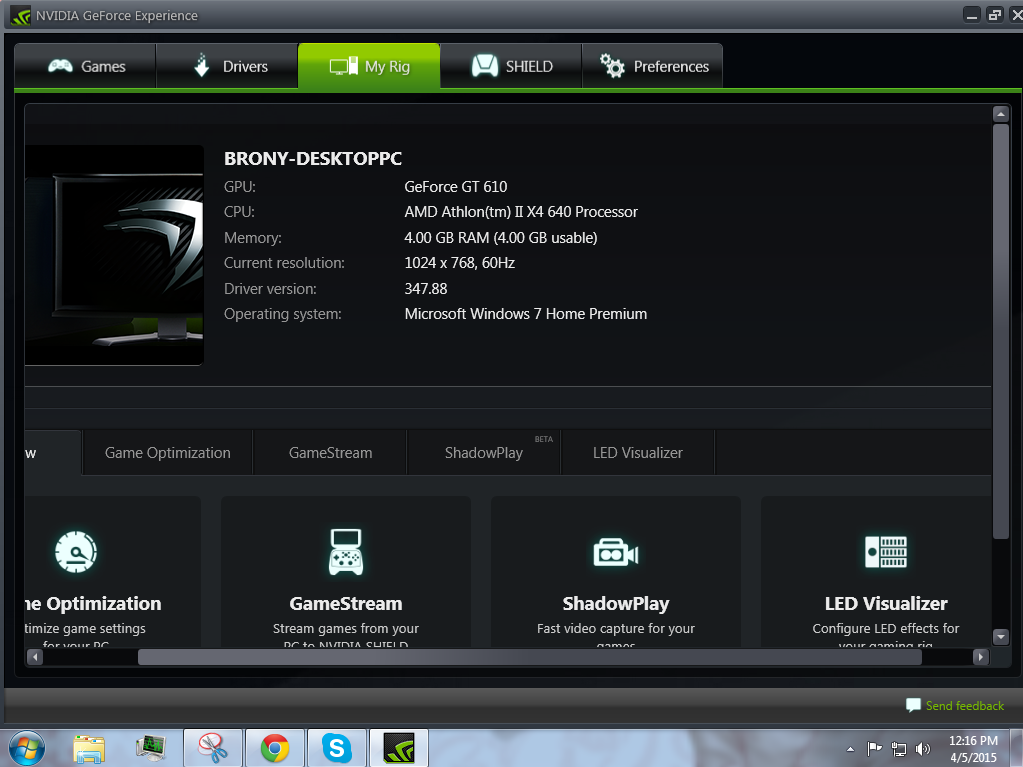
Task: Click the driver version 347.88 value
Action: [x=425, y=288]
